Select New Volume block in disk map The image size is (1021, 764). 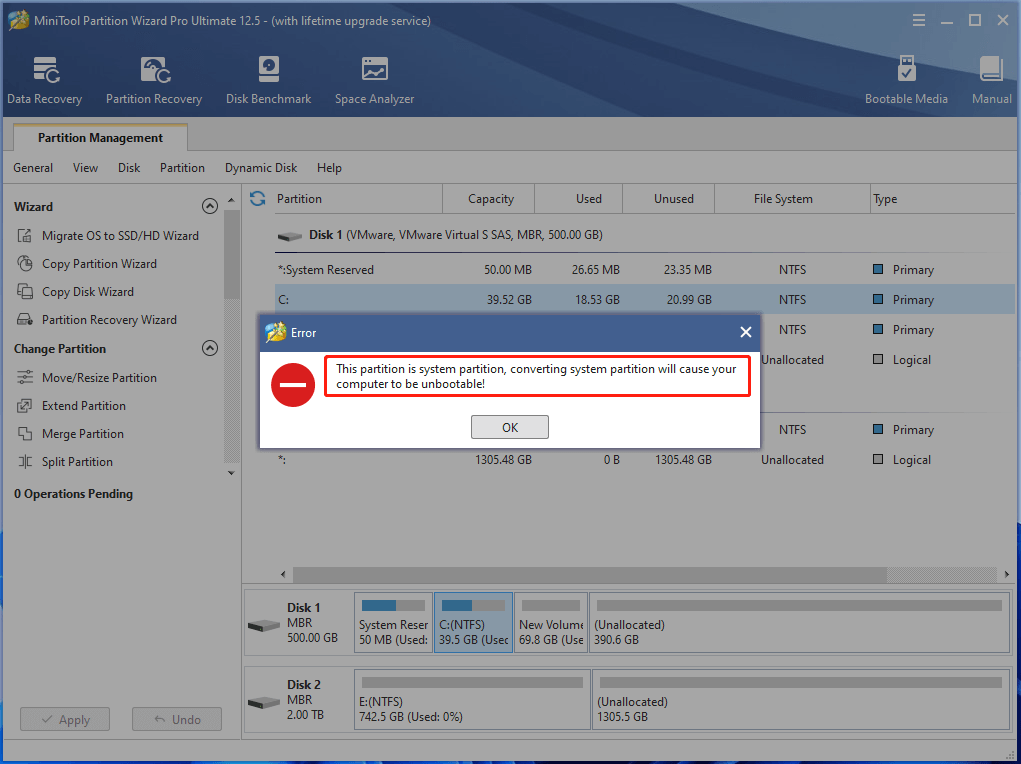(551, 622)
